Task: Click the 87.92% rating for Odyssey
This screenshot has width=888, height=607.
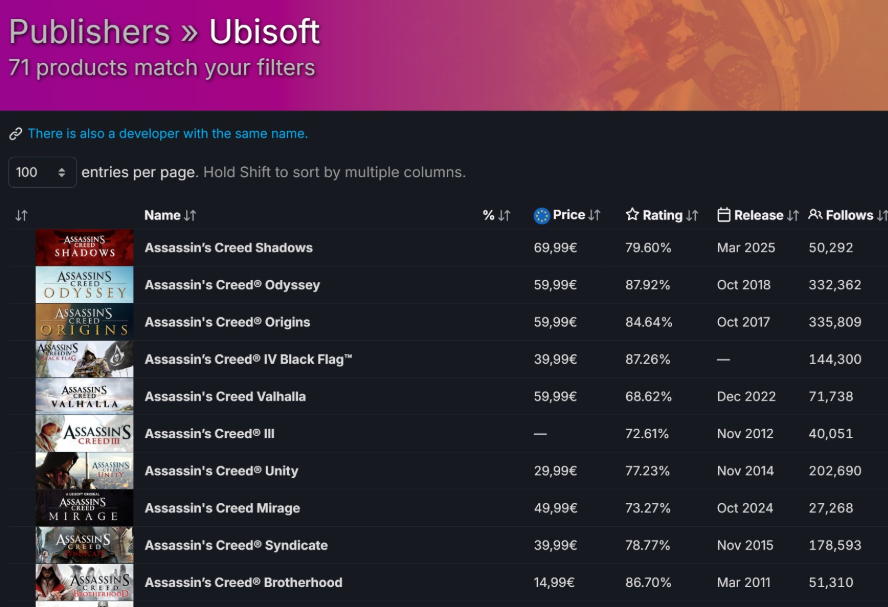Action: 647,285
